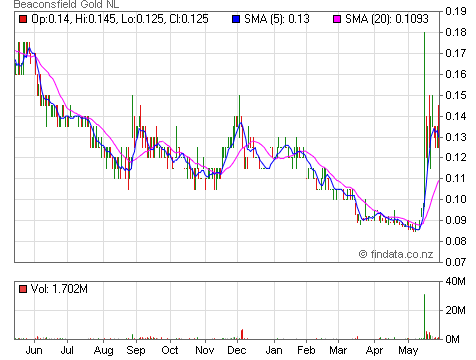This screenshot has height=360, width=476.
Task: Click the red OHLC legend swatch
Action: (23, 19)
